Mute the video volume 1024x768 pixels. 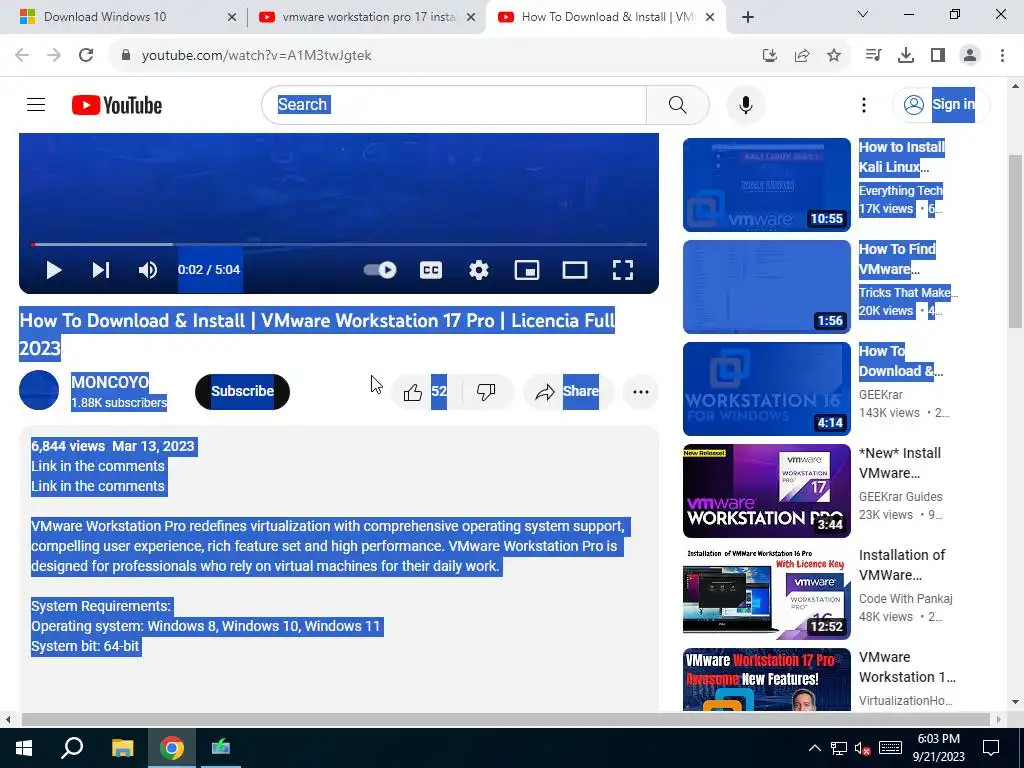[x=148, y=270]
